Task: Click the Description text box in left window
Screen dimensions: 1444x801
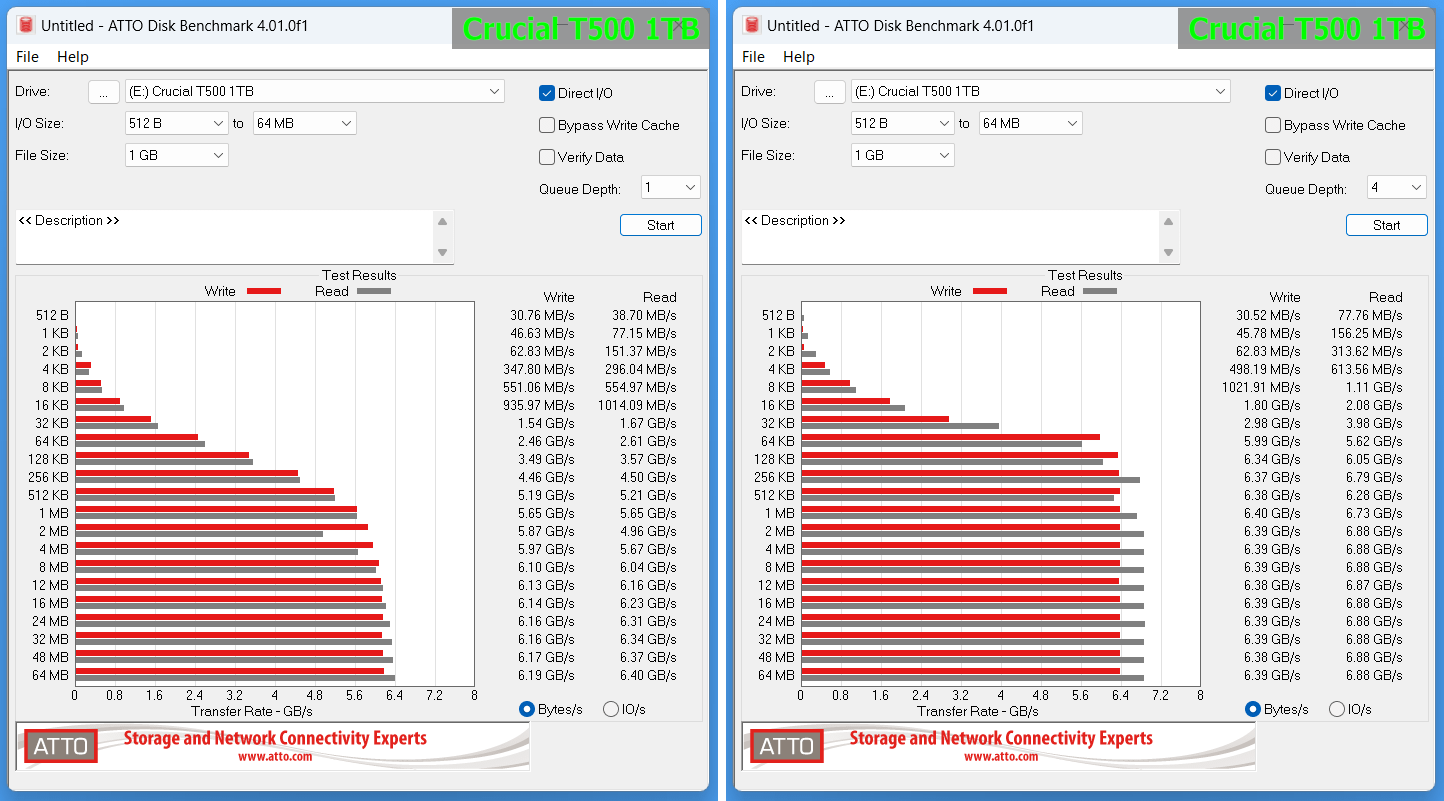Action: (224, 237)
